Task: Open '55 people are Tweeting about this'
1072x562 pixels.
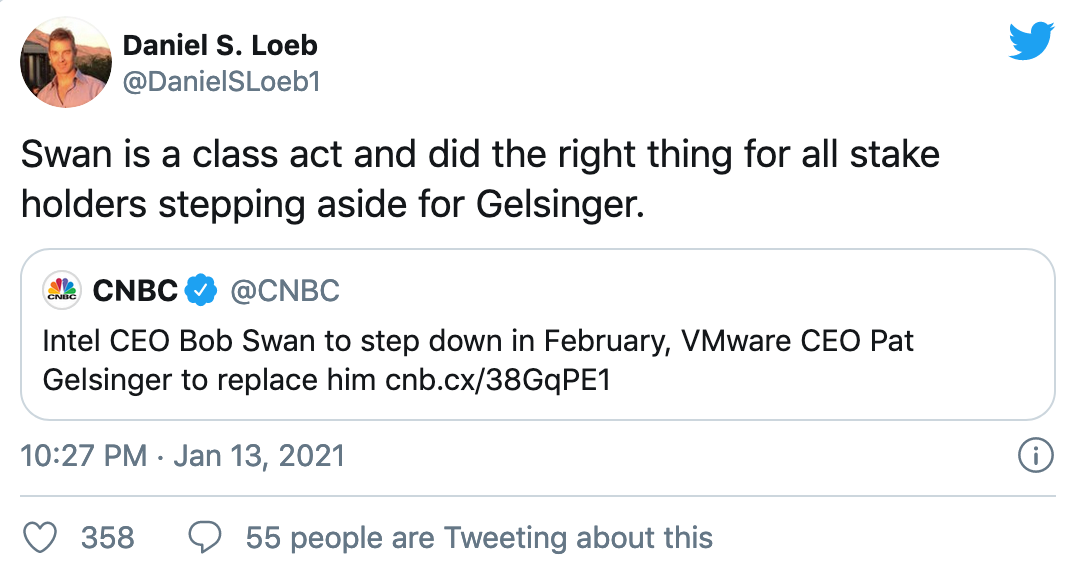Action: 479,537
